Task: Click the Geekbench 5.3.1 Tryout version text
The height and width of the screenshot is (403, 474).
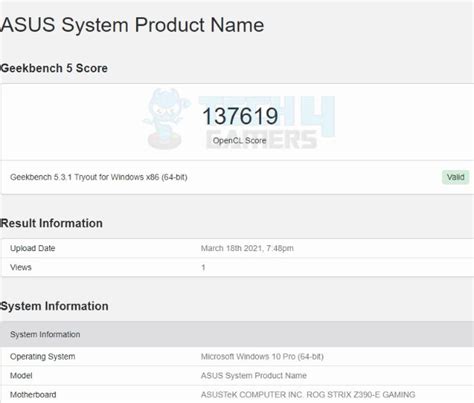Action: coord(99,177)
